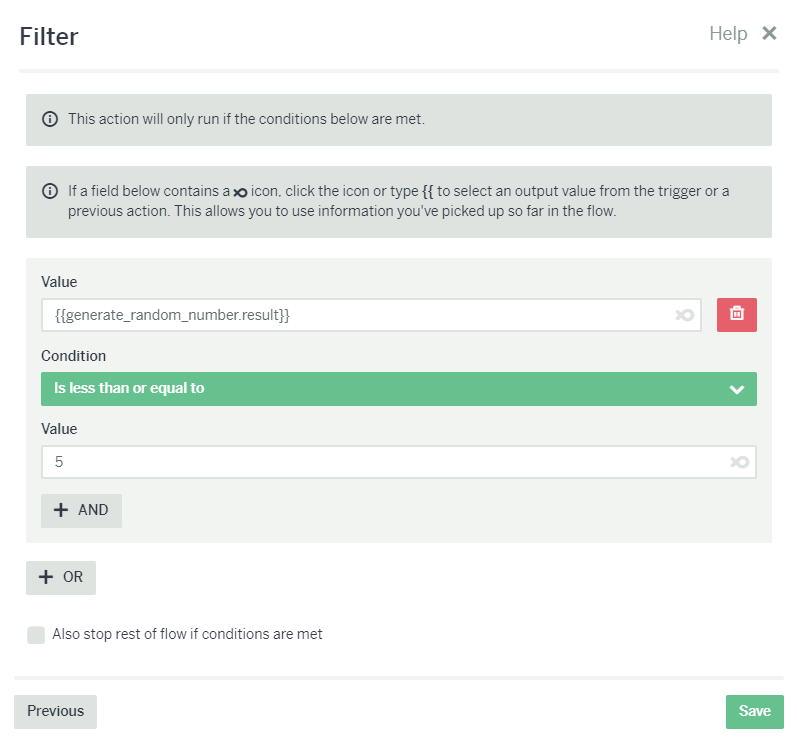Go back with the Previous button
797x744 pixels.
click(x=55, y=711)
